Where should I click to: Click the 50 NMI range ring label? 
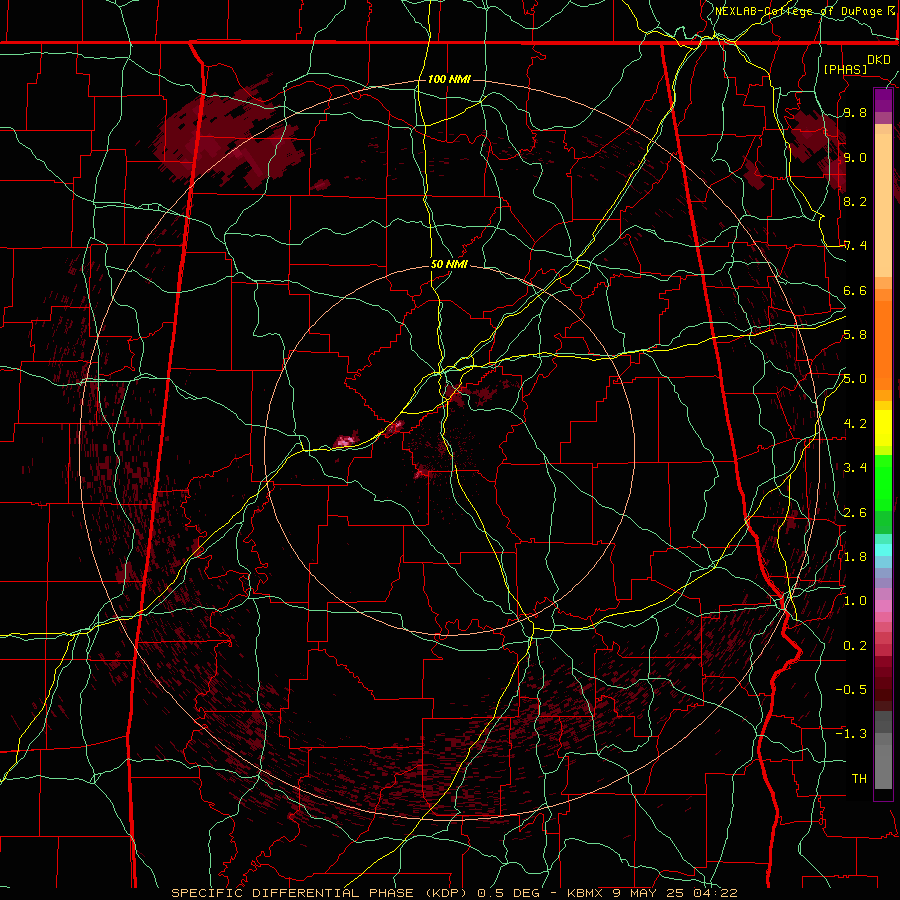(x=449, y=264)
